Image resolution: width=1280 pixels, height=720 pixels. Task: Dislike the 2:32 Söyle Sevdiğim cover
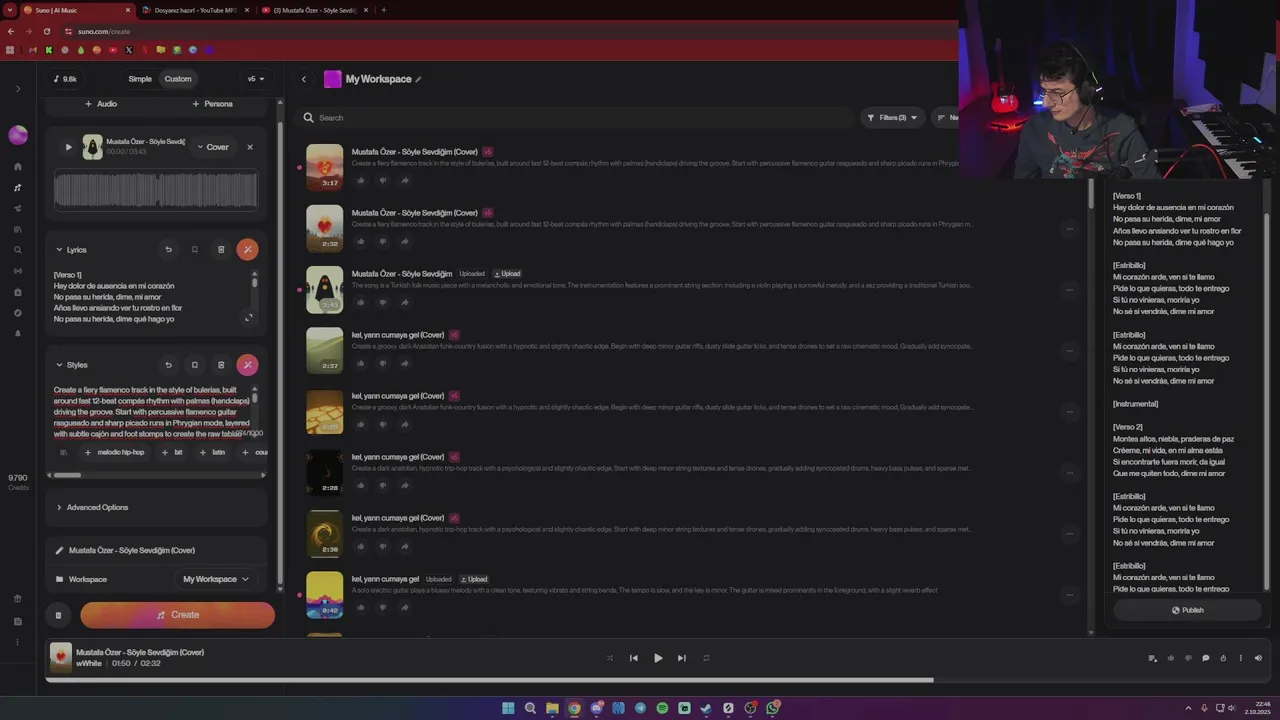click(383, 241)
